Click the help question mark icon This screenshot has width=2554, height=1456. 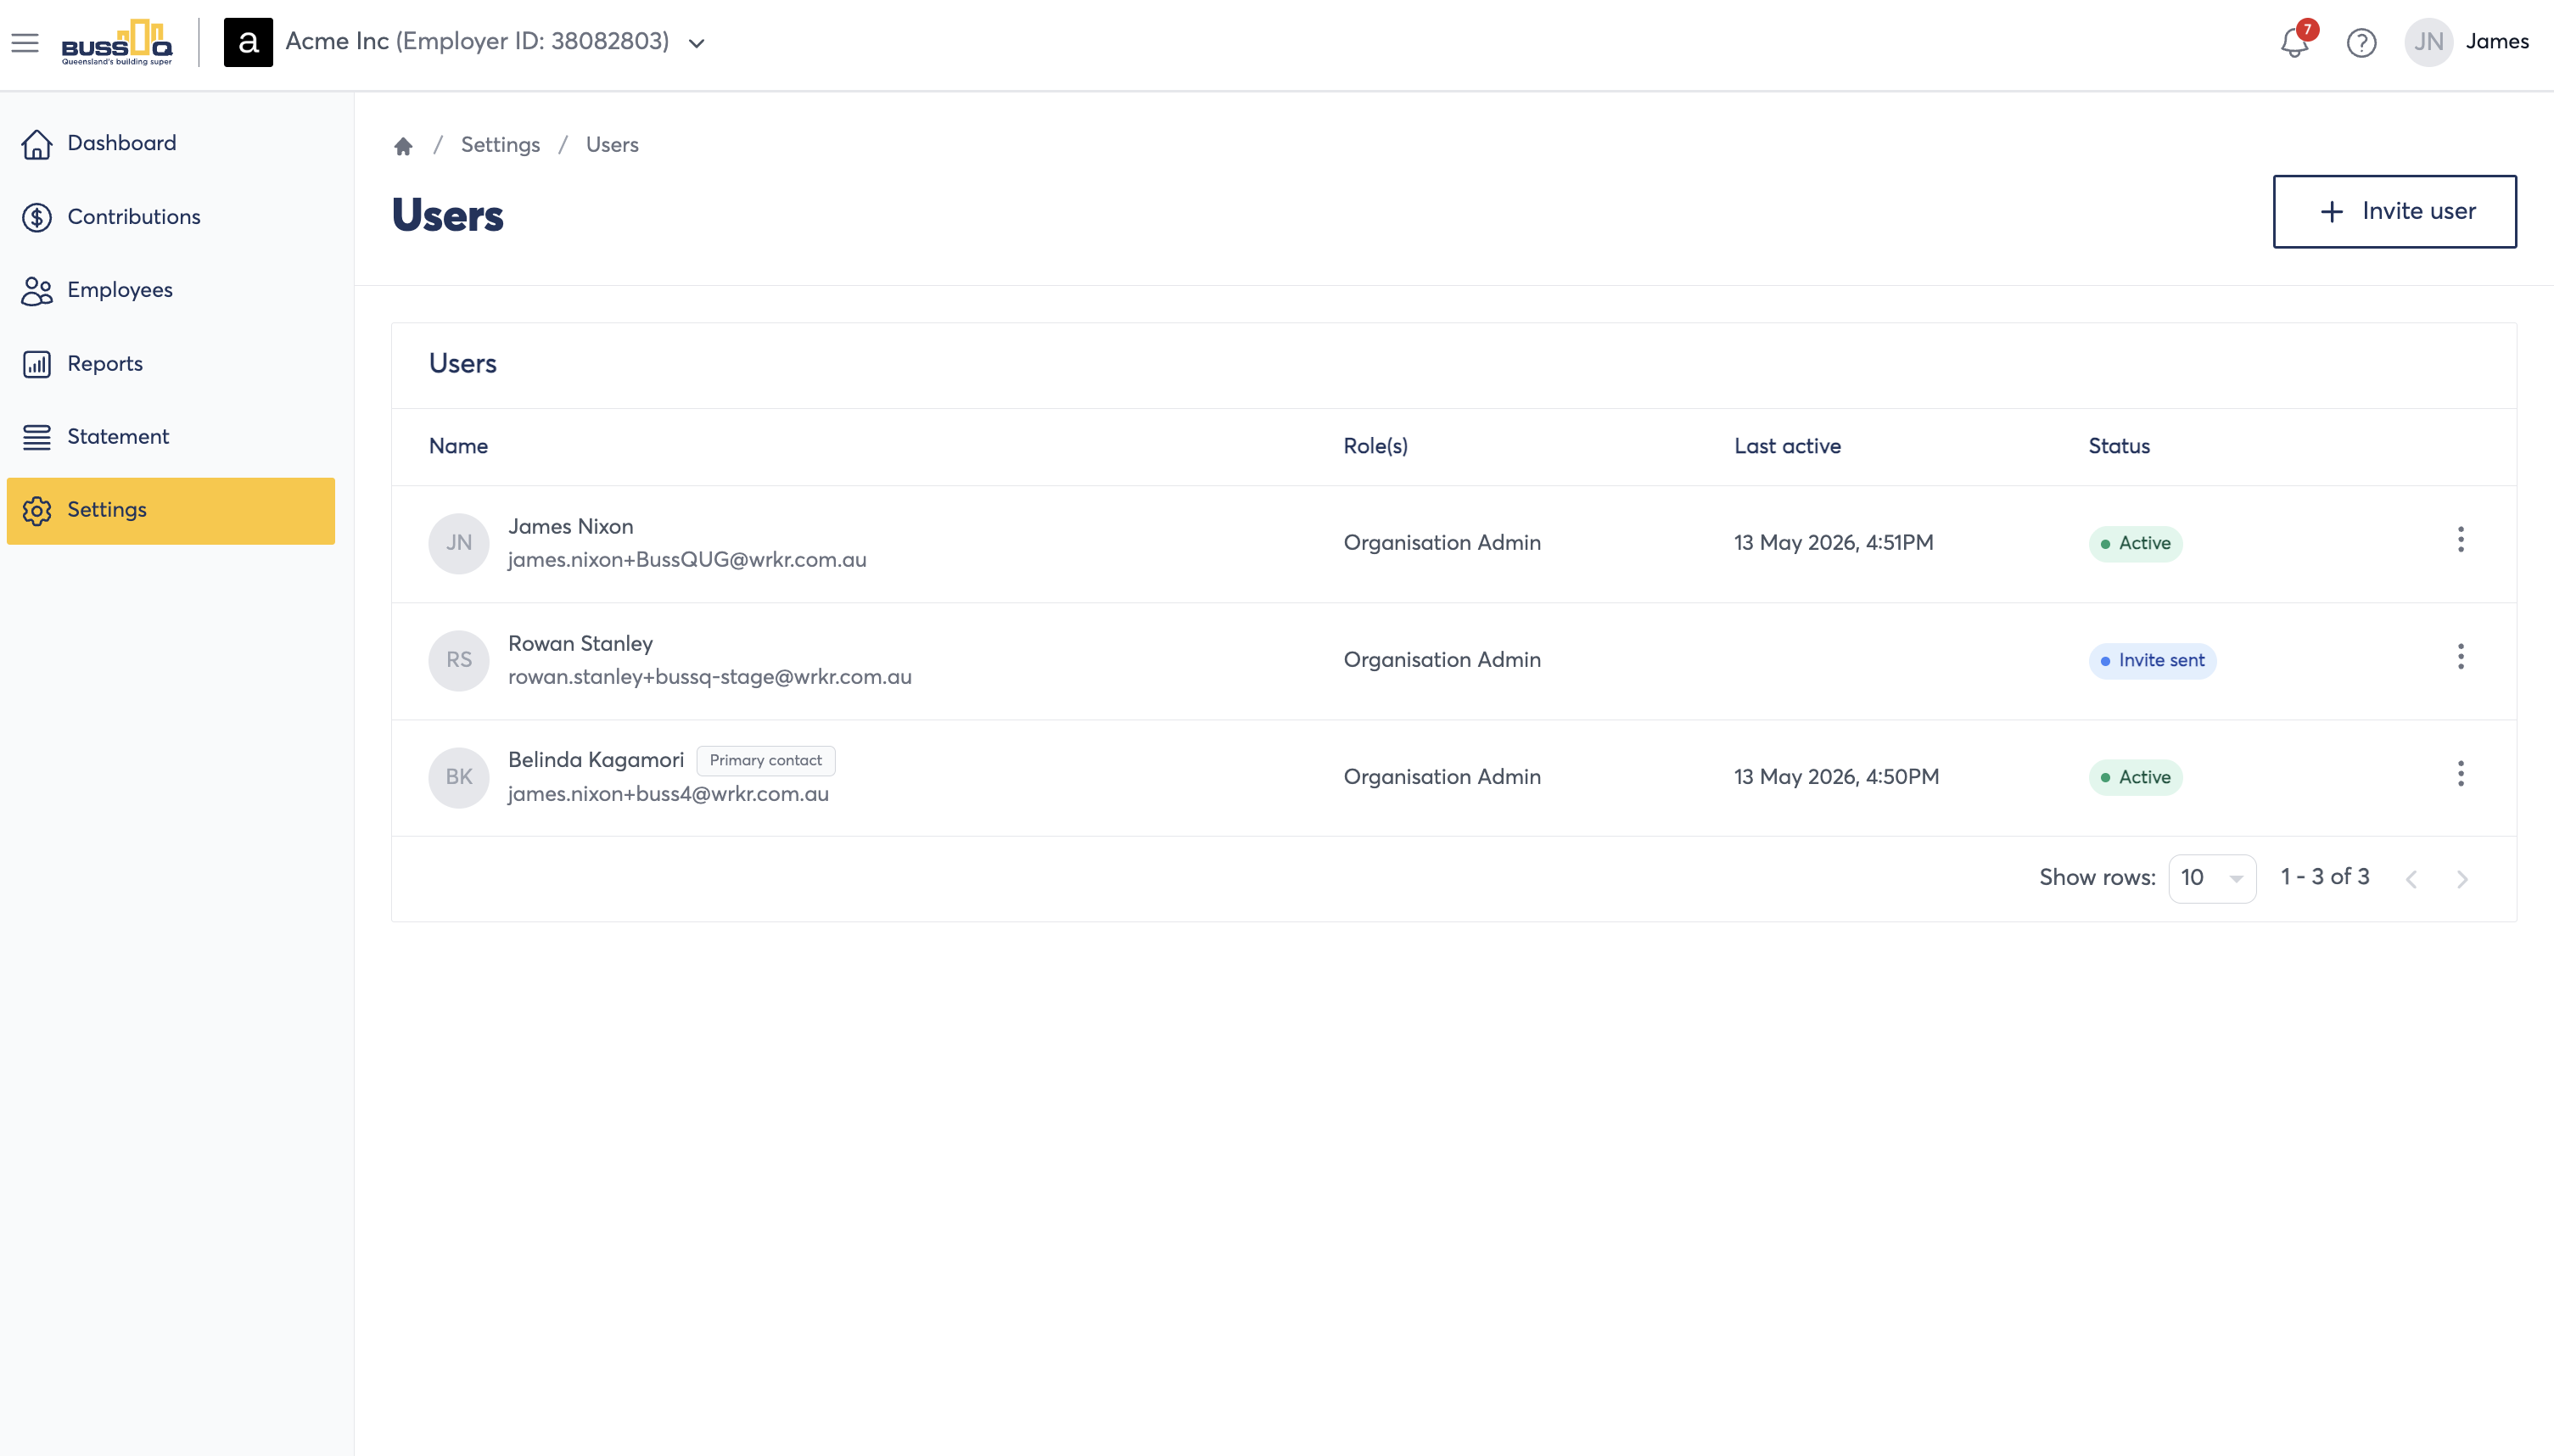(x=2361, y=42)
